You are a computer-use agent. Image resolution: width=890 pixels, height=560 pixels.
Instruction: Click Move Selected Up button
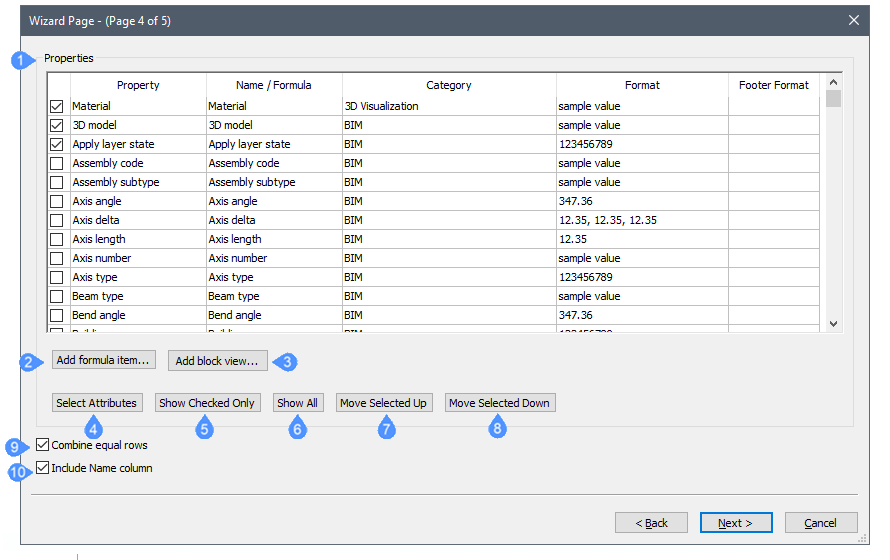[x=384, y=403]
